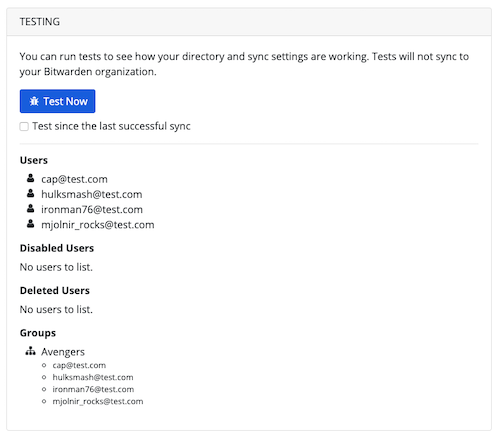Click cap@test.com under Avengers group
Screen dimensions: 500x439
[x=79, y=365]
